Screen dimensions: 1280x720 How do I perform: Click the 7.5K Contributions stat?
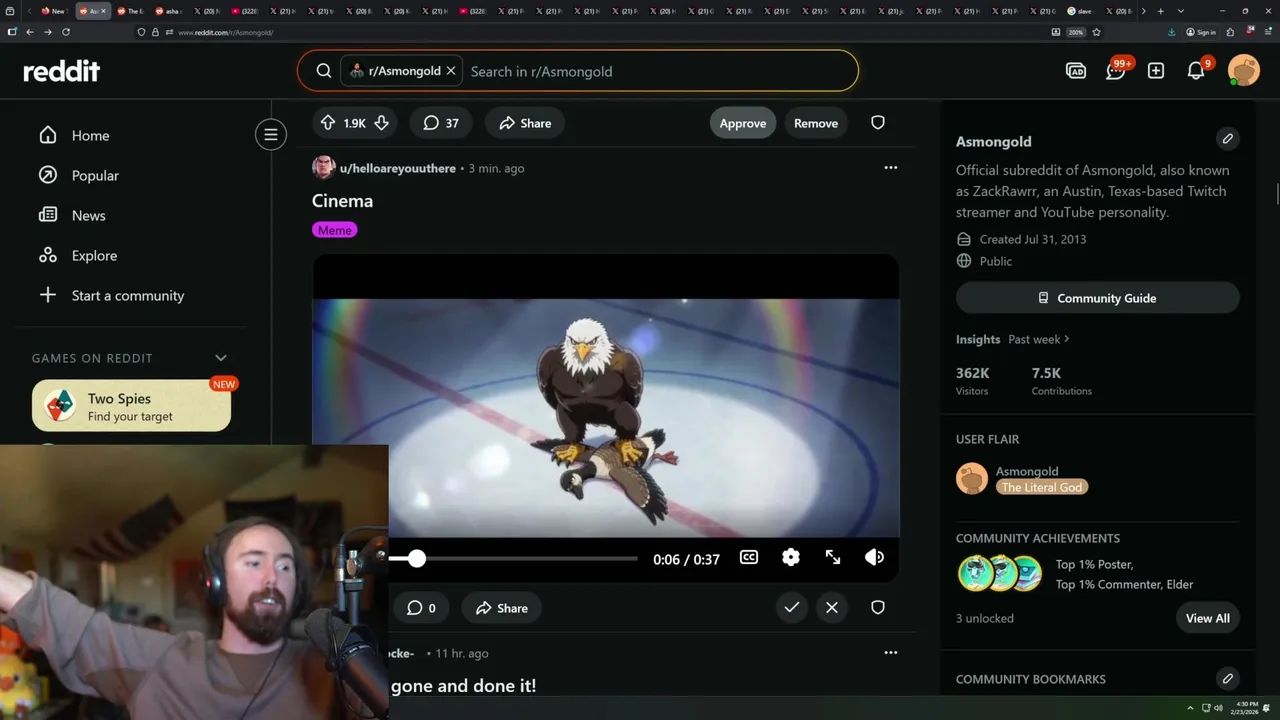pyautogui.click(x=1061, y=381)
